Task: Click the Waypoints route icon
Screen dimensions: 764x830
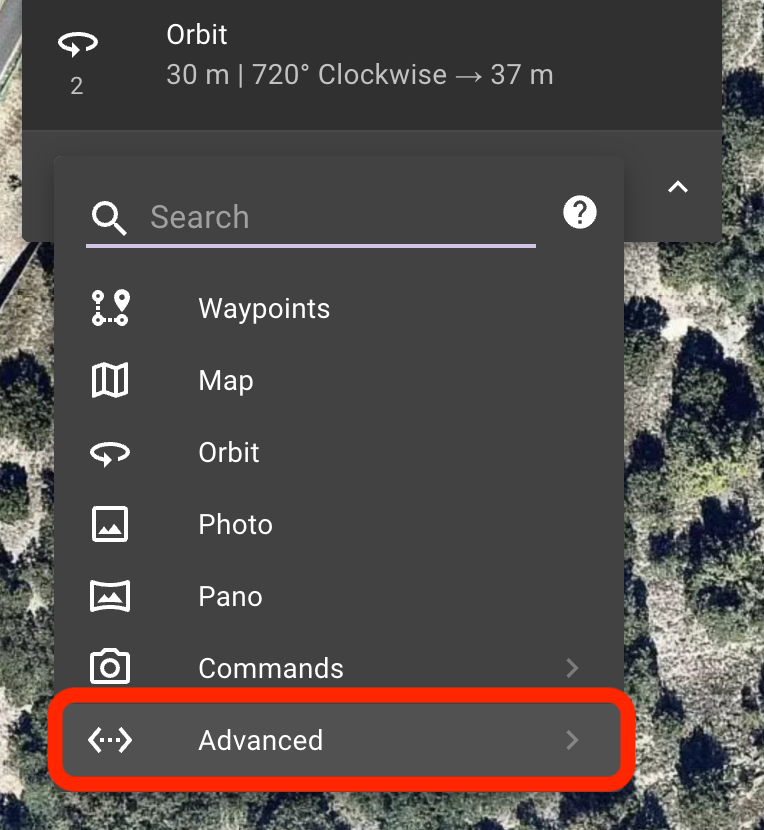Action: [x=110, y=308]
